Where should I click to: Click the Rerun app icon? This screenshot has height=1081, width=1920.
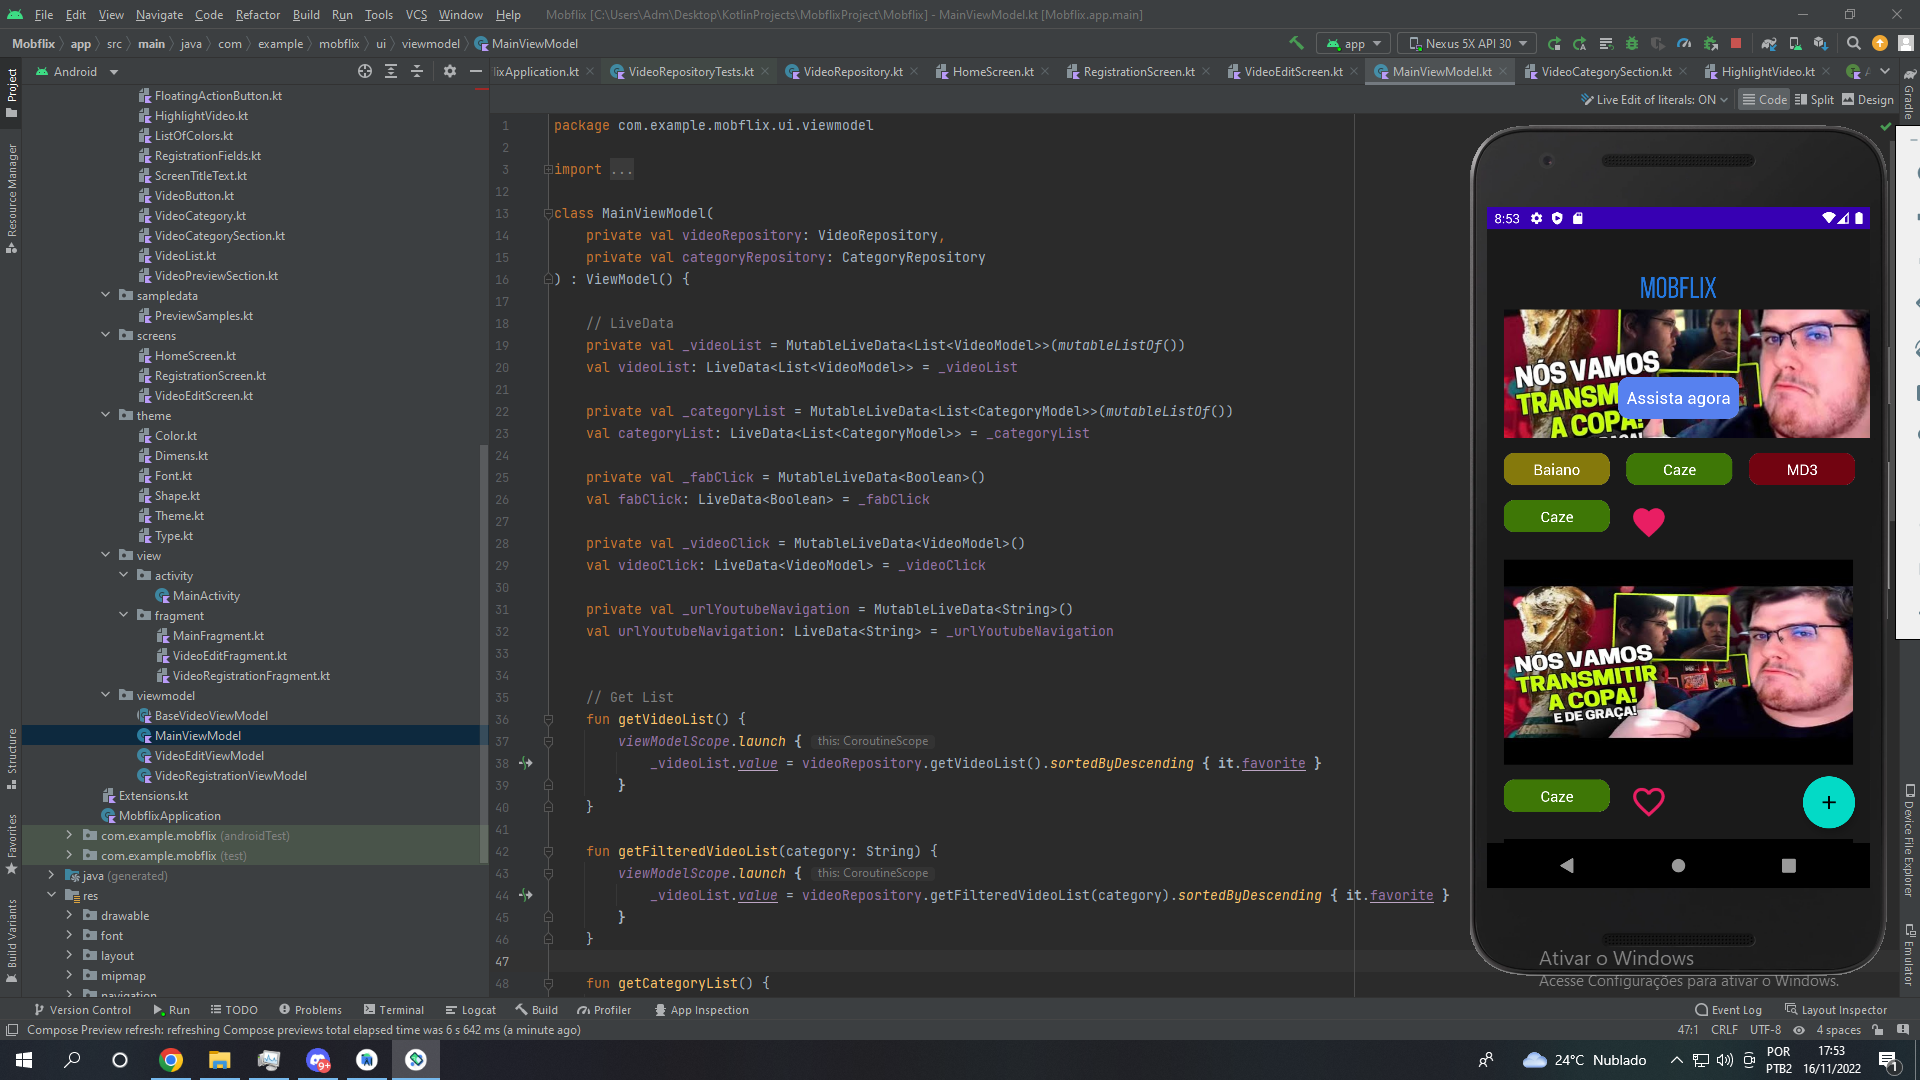[x=1554, y=44]
